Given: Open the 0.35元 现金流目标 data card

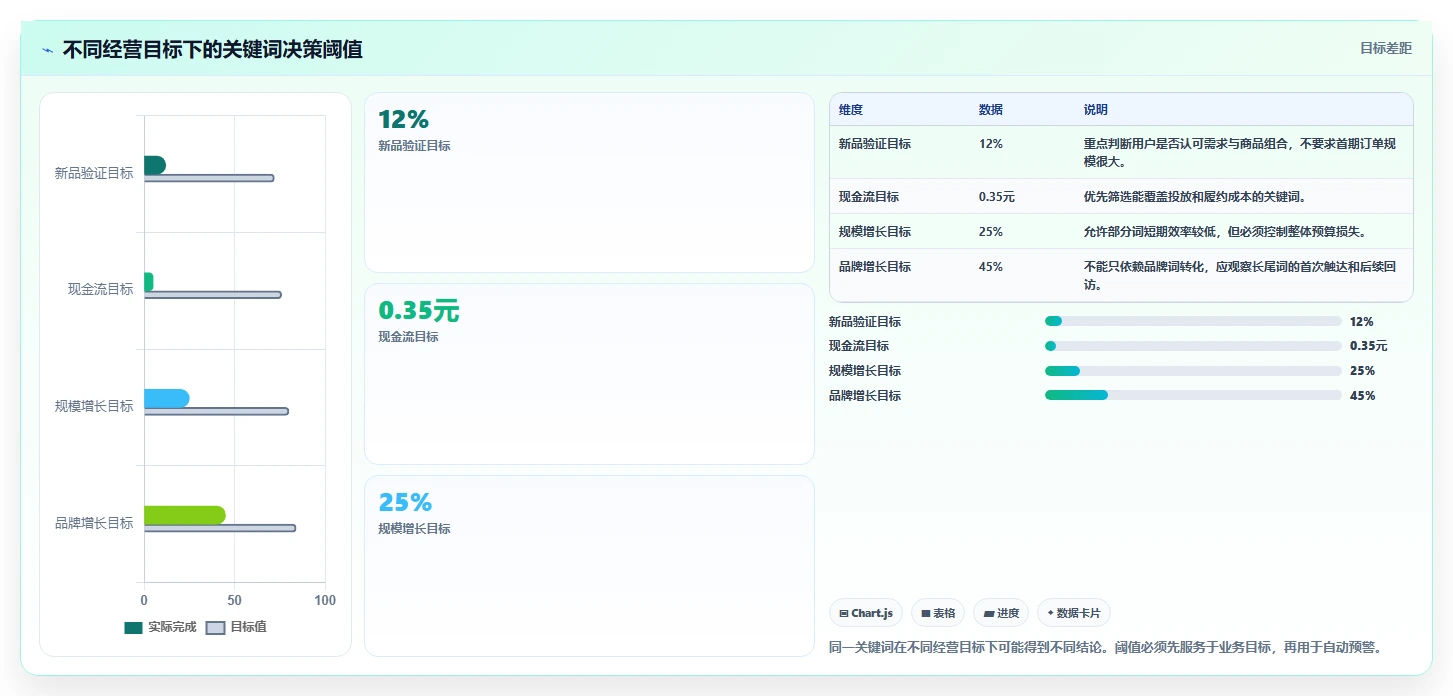Looking at the screenshot, I should click(589, 374).
